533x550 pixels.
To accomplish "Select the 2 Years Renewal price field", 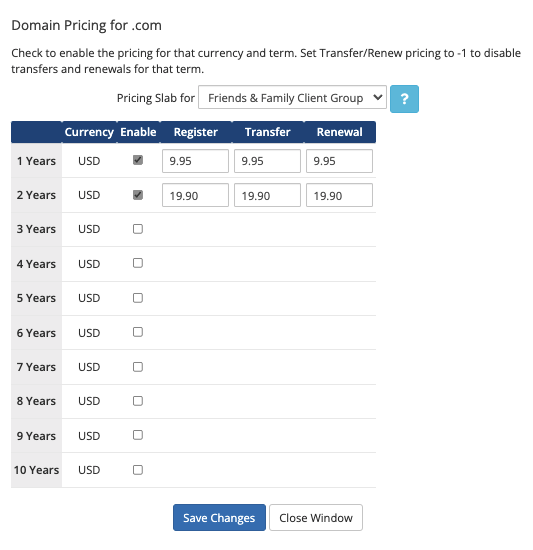I will point(339,195).
